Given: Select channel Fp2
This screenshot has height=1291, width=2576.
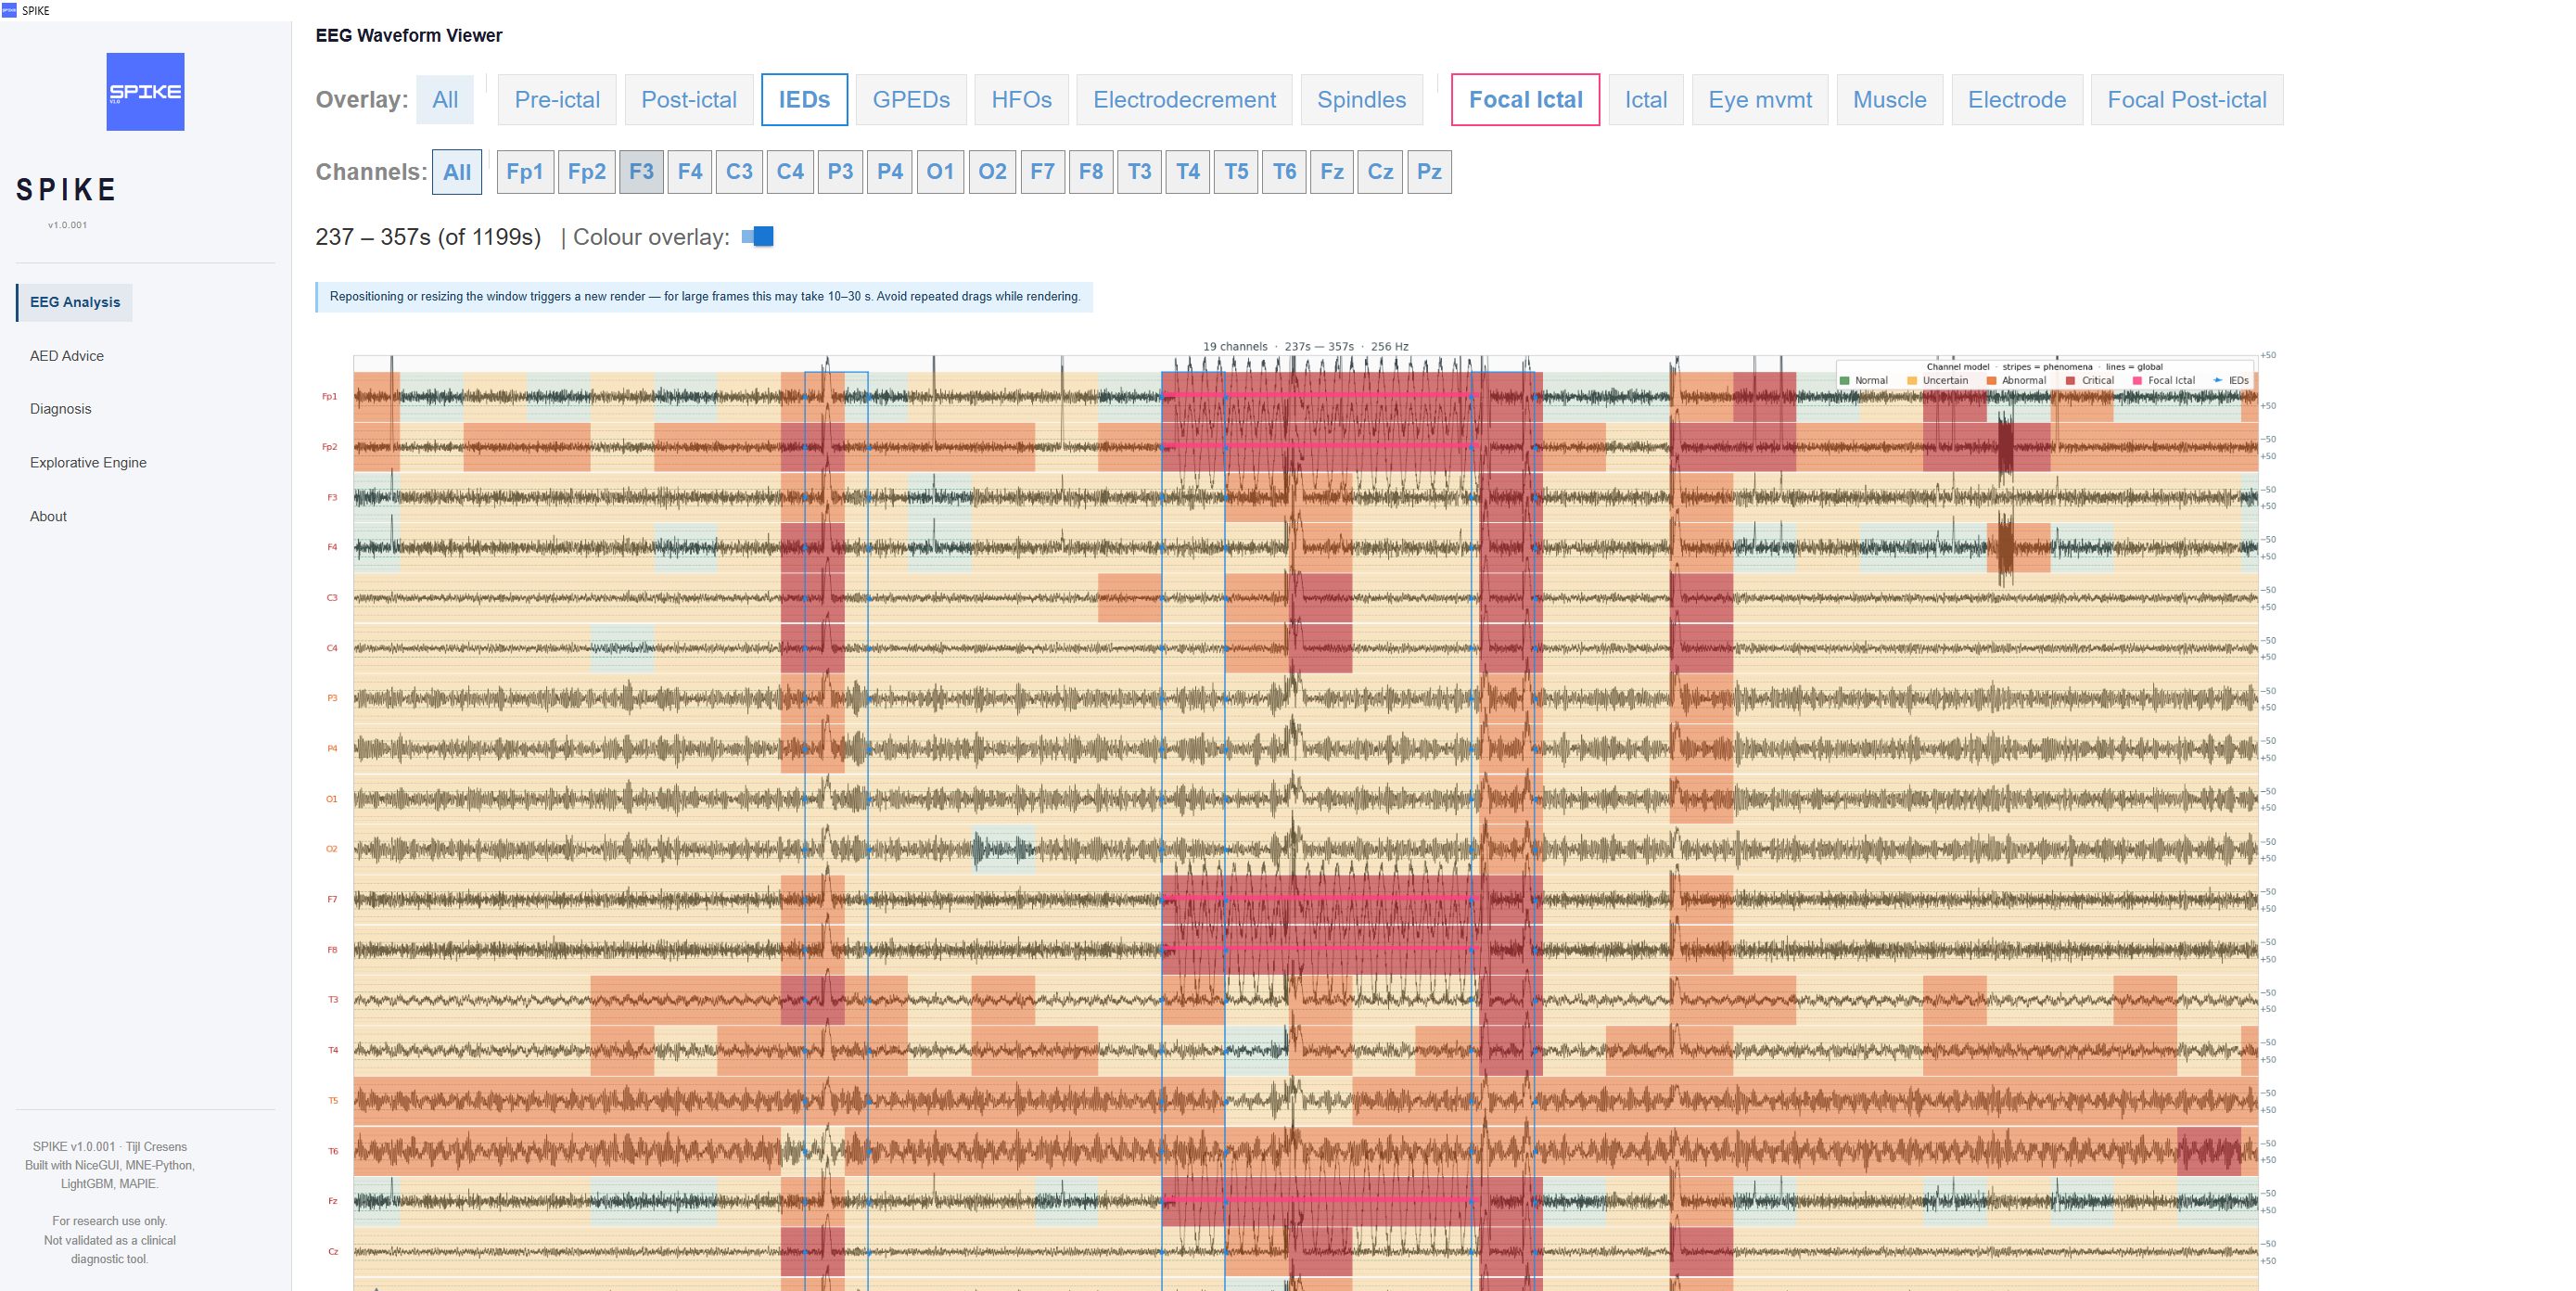Looking at the screenshot, I should [587, 172].
